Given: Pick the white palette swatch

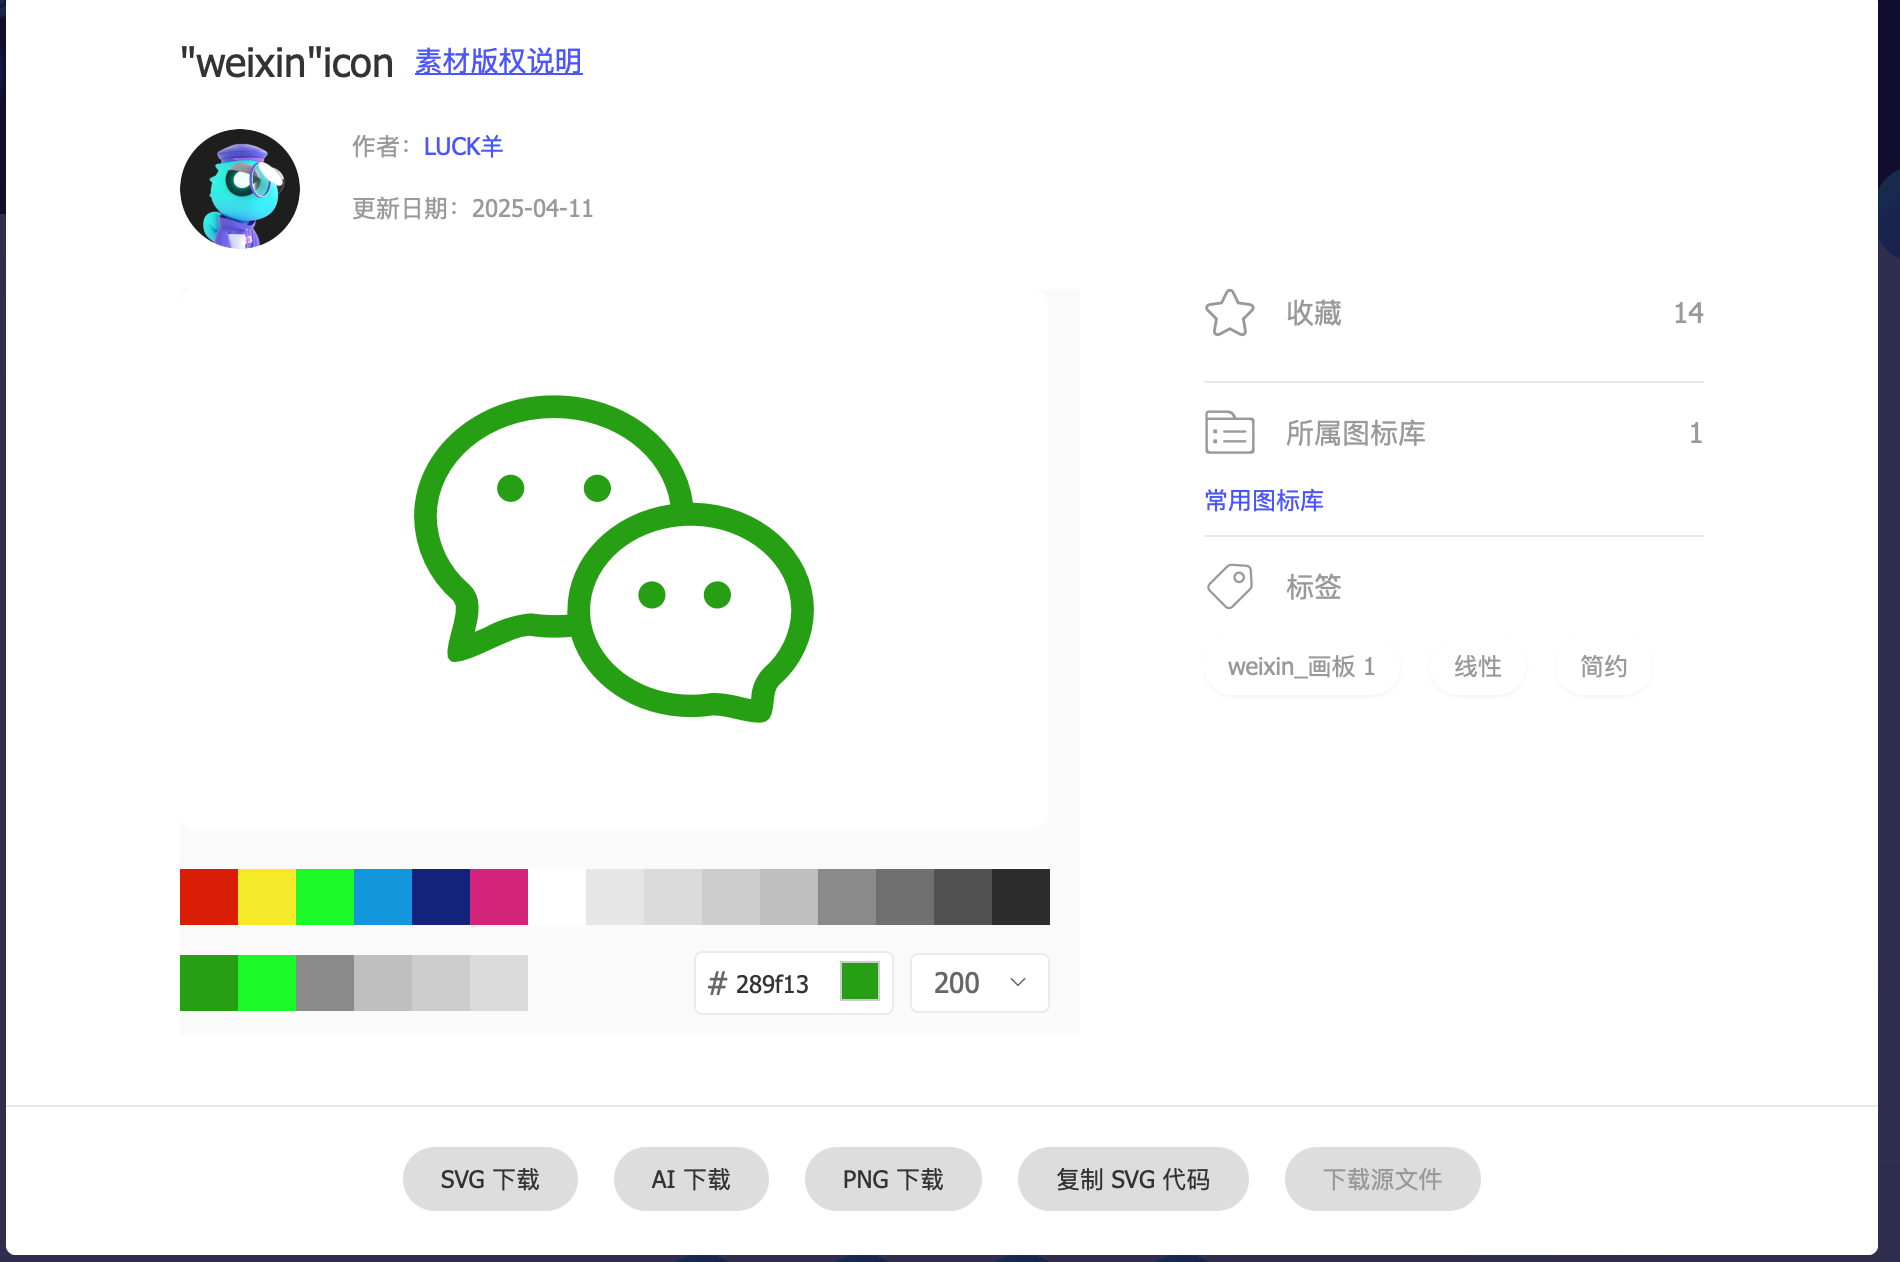Looking at the screenshot, I should click(557, 897).
